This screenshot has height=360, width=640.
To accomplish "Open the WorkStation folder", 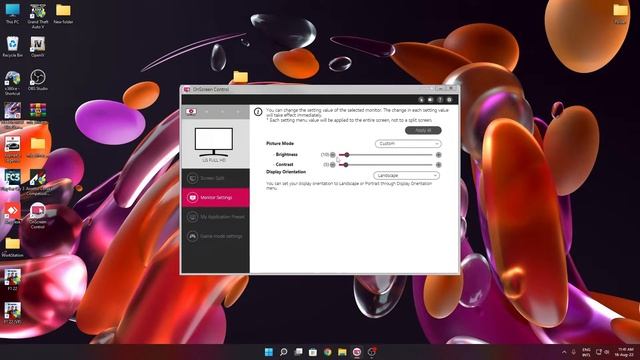I will pos(12,247).
